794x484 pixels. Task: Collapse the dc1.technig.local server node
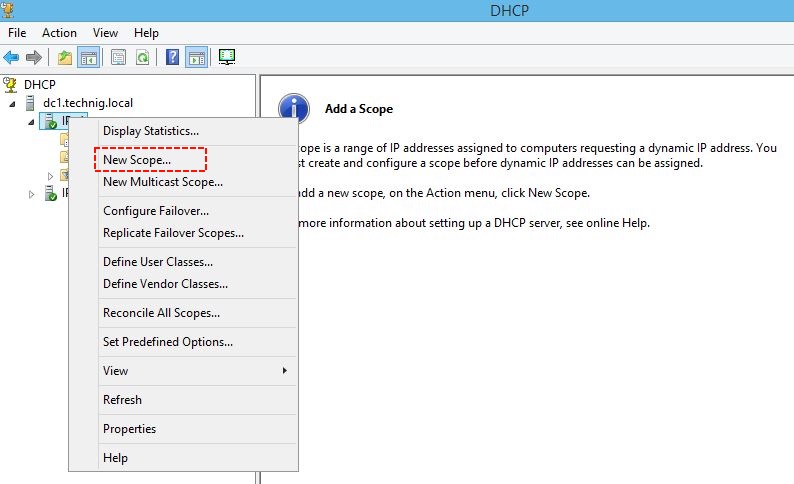[13, 103]
